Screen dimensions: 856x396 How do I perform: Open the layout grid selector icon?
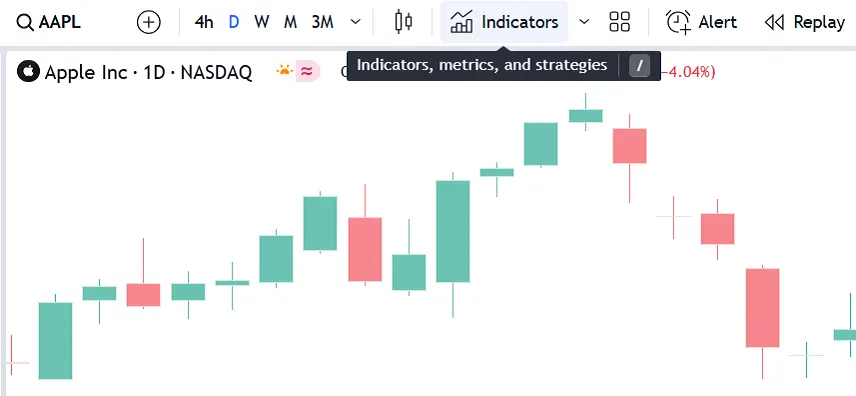coord(619,22)
